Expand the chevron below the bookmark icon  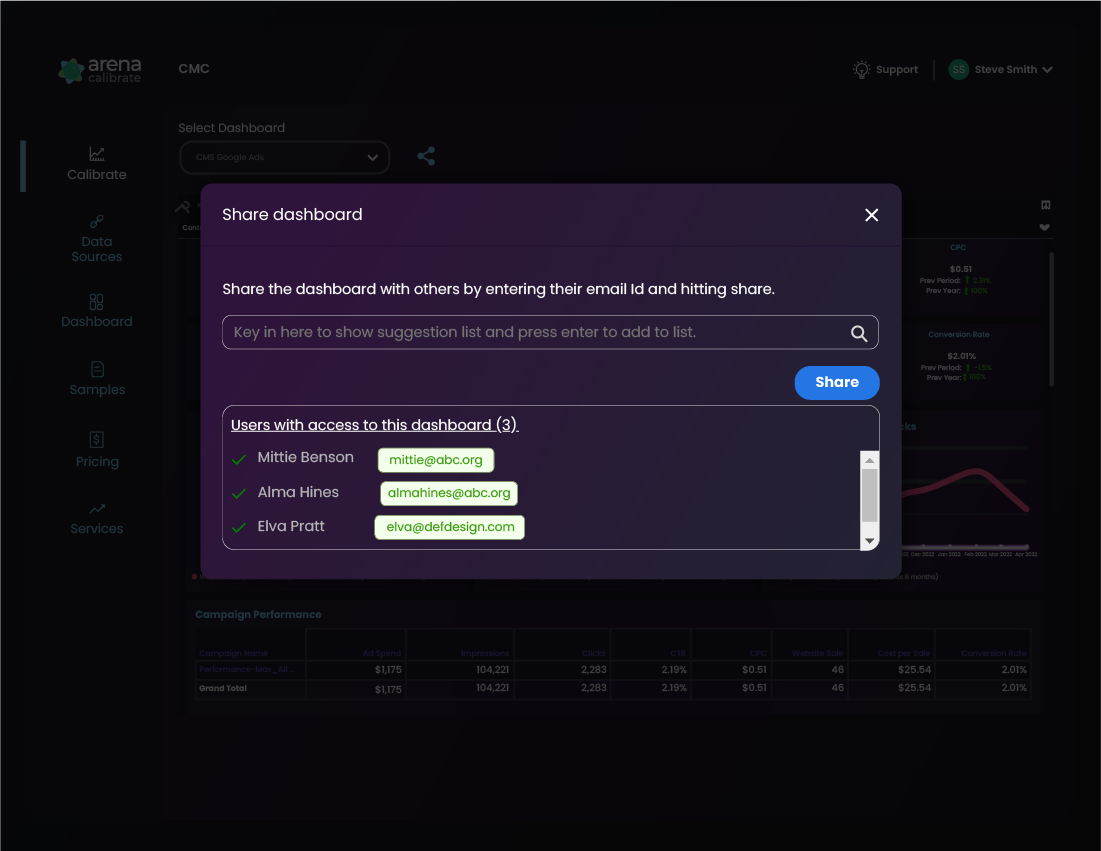click(1045, 227)
